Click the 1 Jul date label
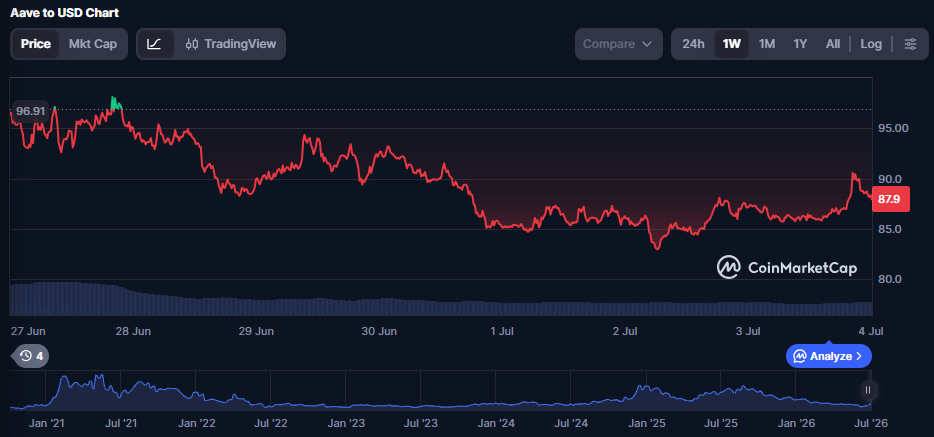The width and height of the screenshot is (934, 437). point(502,331)
